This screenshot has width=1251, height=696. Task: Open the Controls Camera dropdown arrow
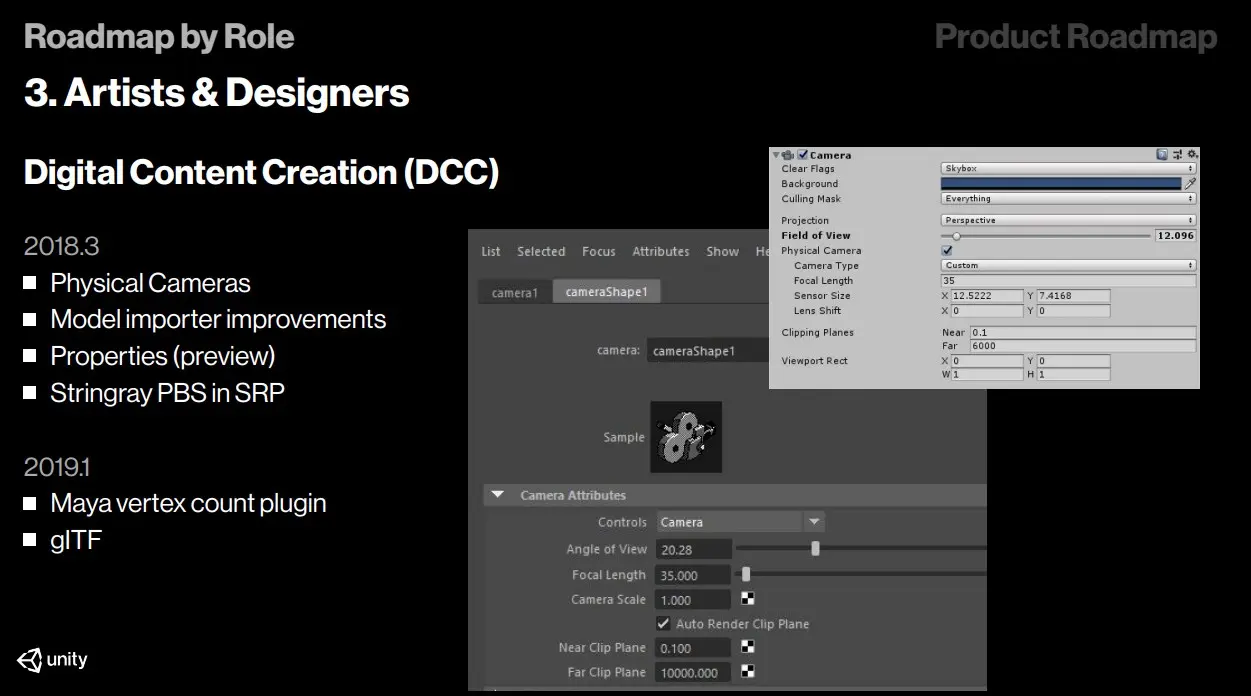click(814, 522)
